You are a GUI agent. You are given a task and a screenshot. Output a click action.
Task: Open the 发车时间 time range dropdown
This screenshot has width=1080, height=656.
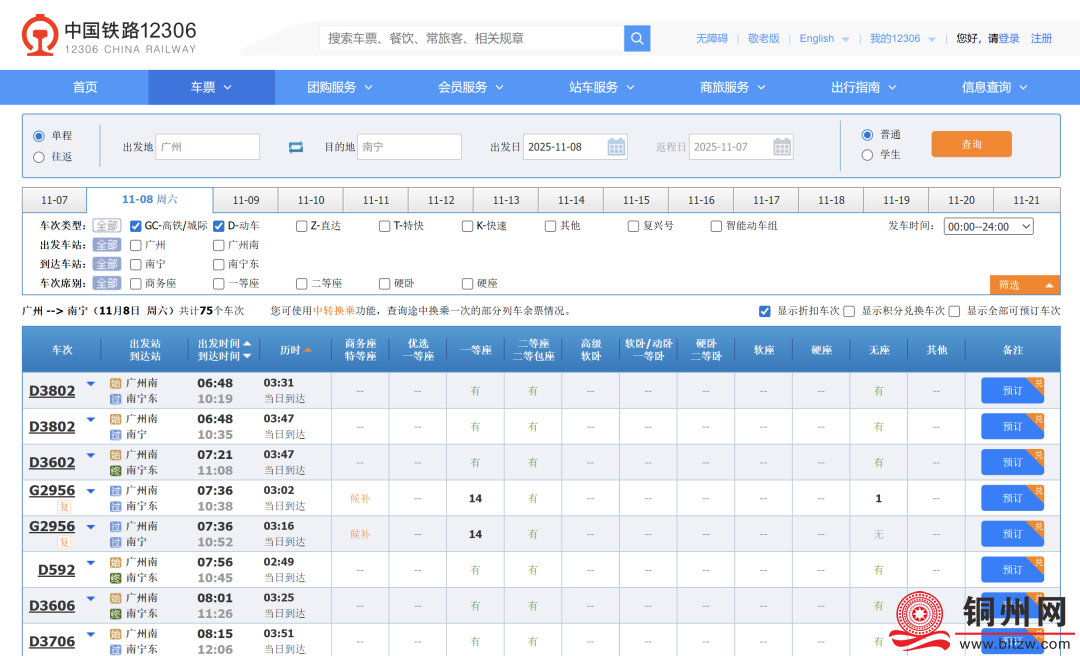pos(988,227)
